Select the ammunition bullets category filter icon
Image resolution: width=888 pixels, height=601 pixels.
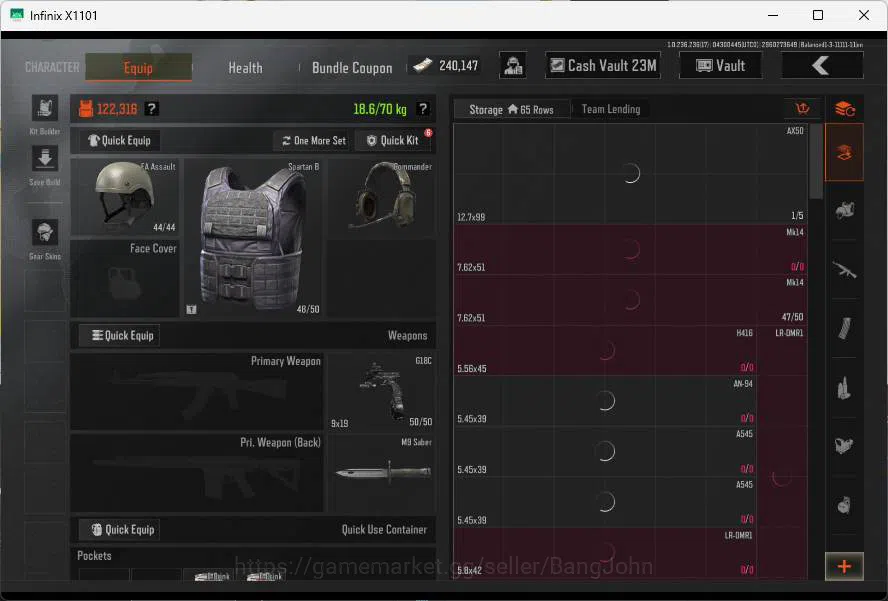(x=844, y=389)
